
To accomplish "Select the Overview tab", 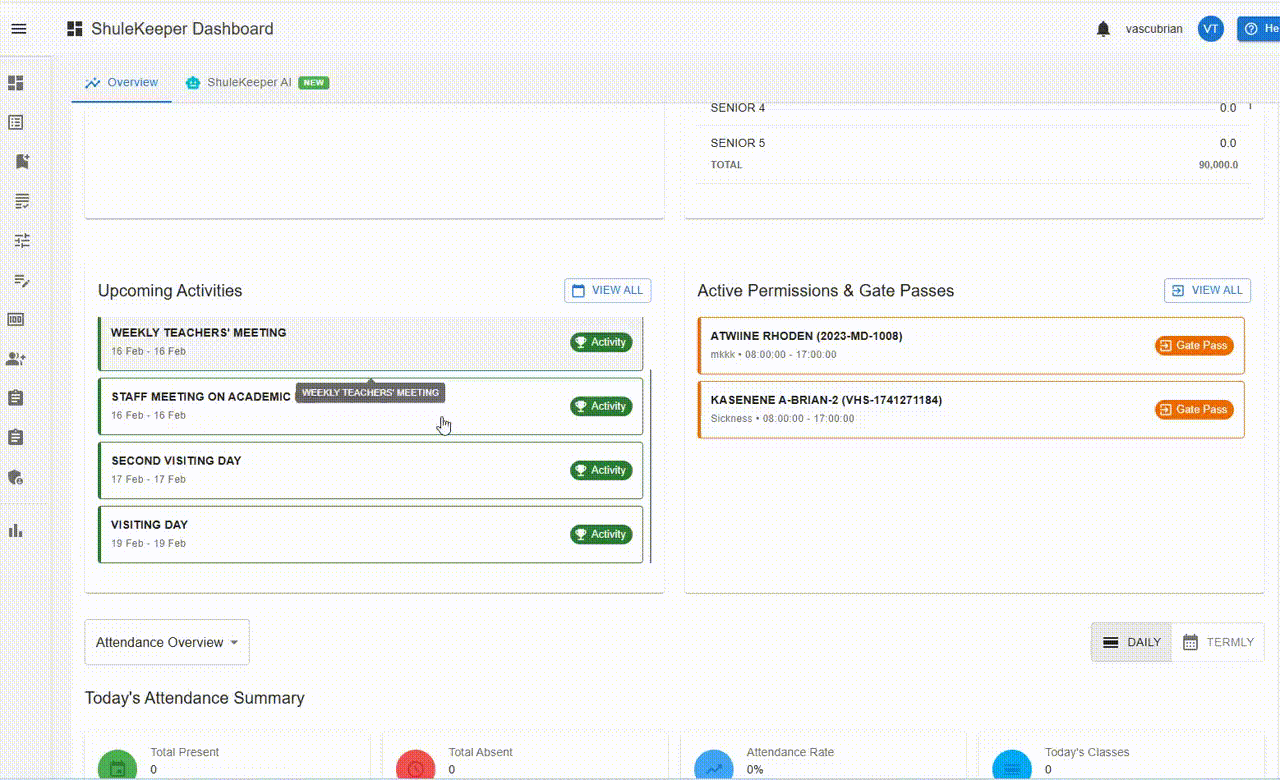I will pos(121,82).
